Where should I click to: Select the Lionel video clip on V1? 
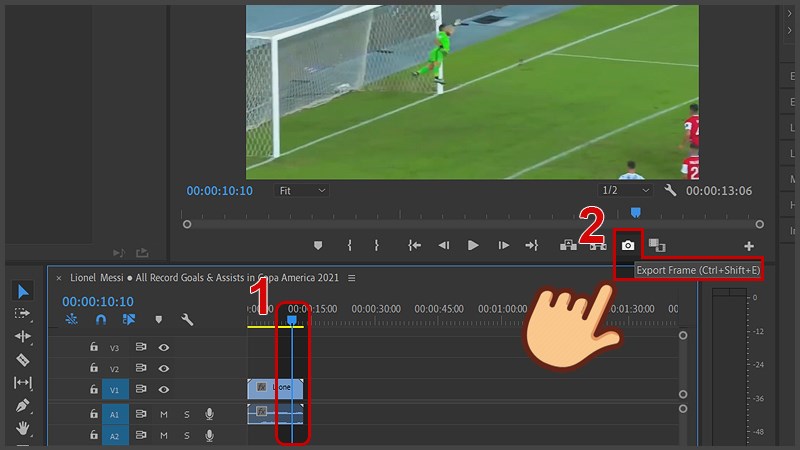276,389
